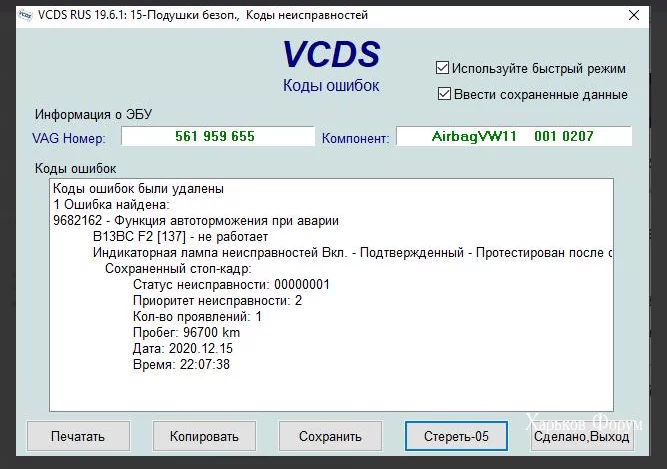The height and width of the screenshot is (469, 667).
Task: Select 'Сохраненный стоп-кадр:' line
Action: point(178,269)
